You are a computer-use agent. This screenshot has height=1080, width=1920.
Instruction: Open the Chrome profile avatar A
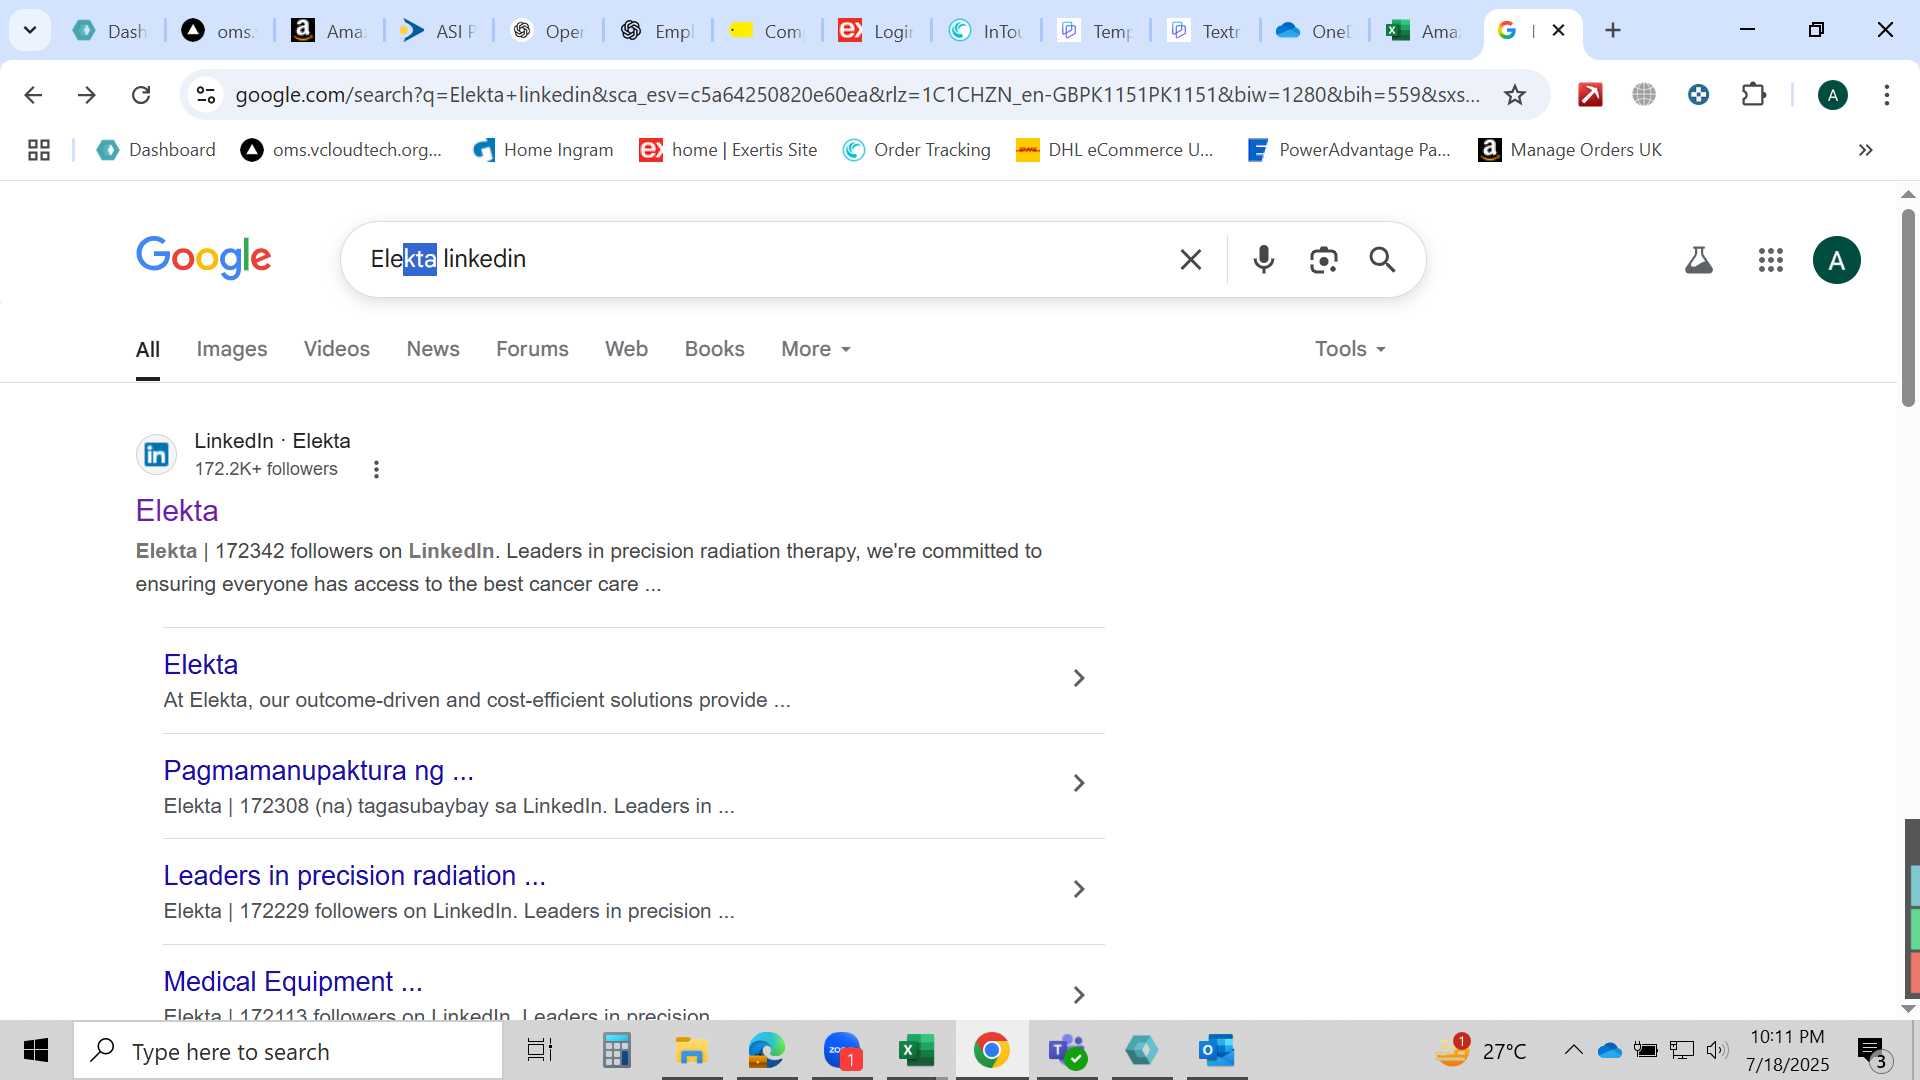[x=1833, y=95]
